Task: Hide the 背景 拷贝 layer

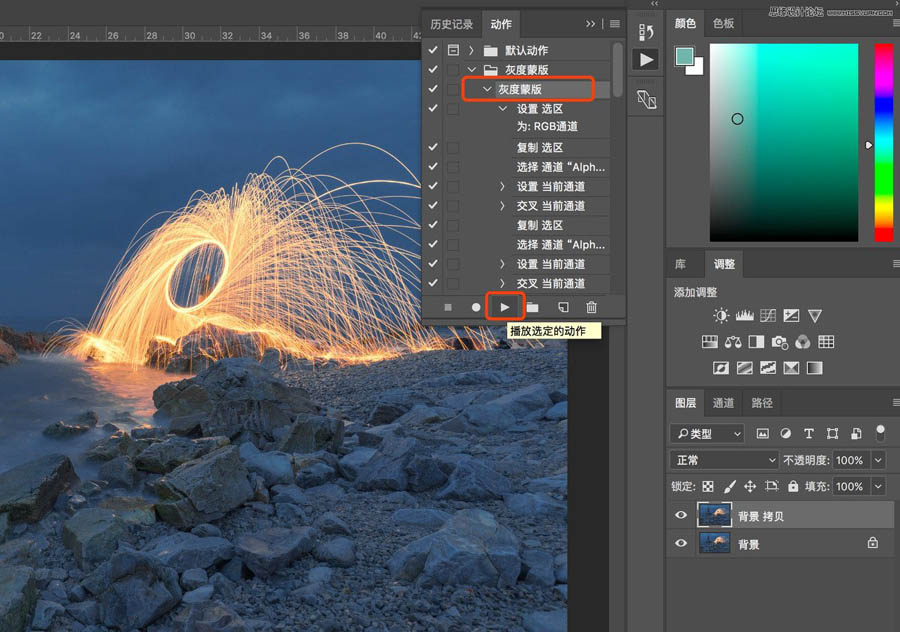Action: point(681,515)
